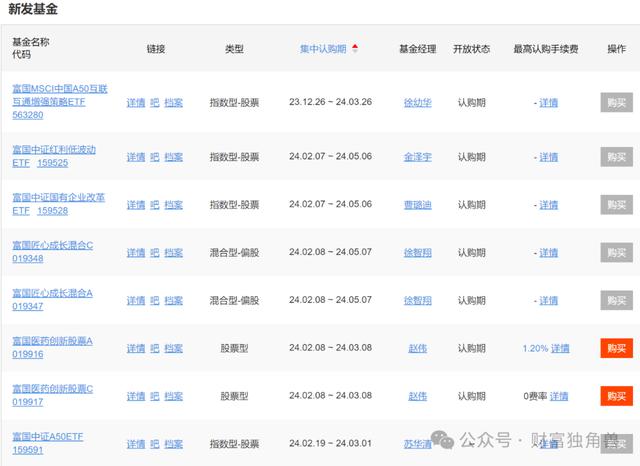View fund manager 曹璐迪
This screenshot has width=640, height=466.
(418, 204)
